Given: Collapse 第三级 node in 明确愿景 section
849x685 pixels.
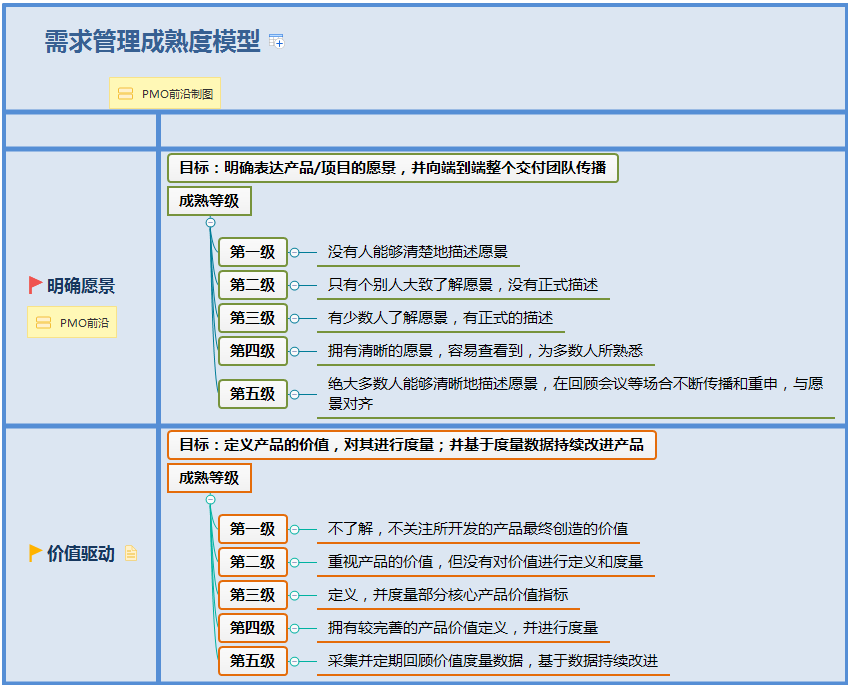Looking at the screenshot, I should pyautogui.click(x=294, y=318).
